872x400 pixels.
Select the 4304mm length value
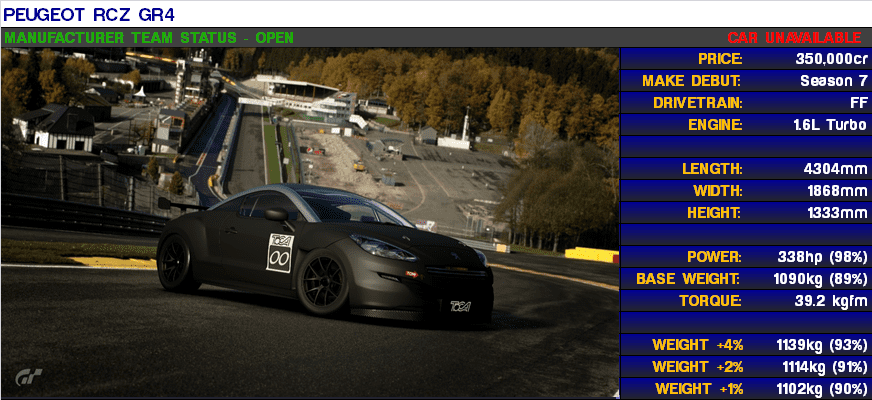click(836, 169)
